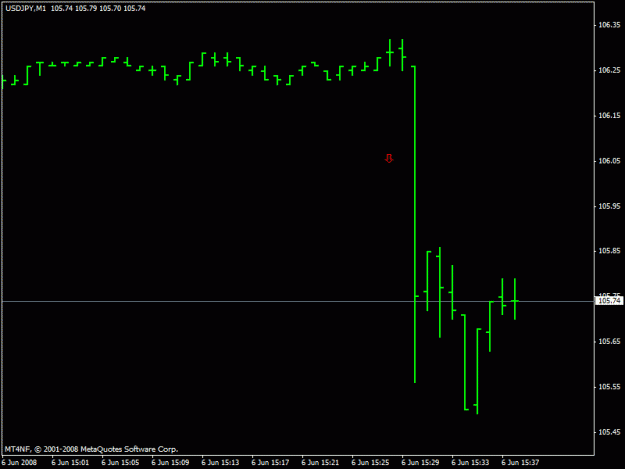Click the 6 Jun 15:33 time label
Viewport: 625px width, 469px height.
(x=470, y=462)
